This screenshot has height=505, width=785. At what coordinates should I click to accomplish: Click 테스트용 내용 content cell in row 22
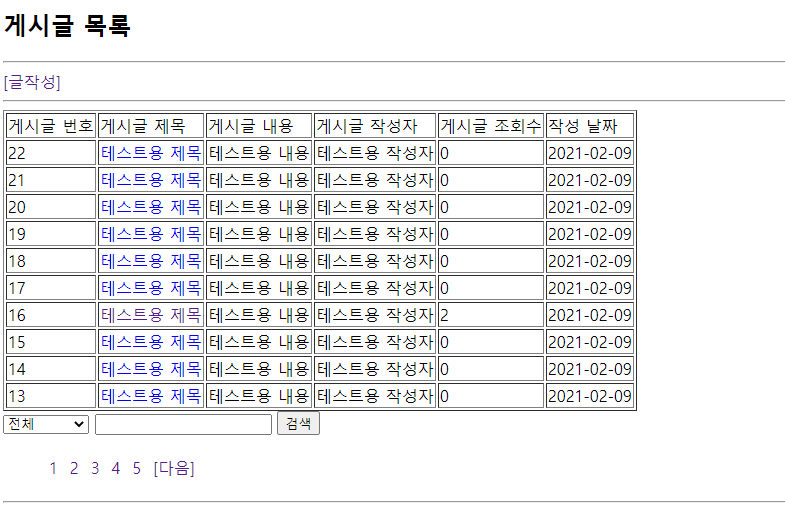click(259, 153)
